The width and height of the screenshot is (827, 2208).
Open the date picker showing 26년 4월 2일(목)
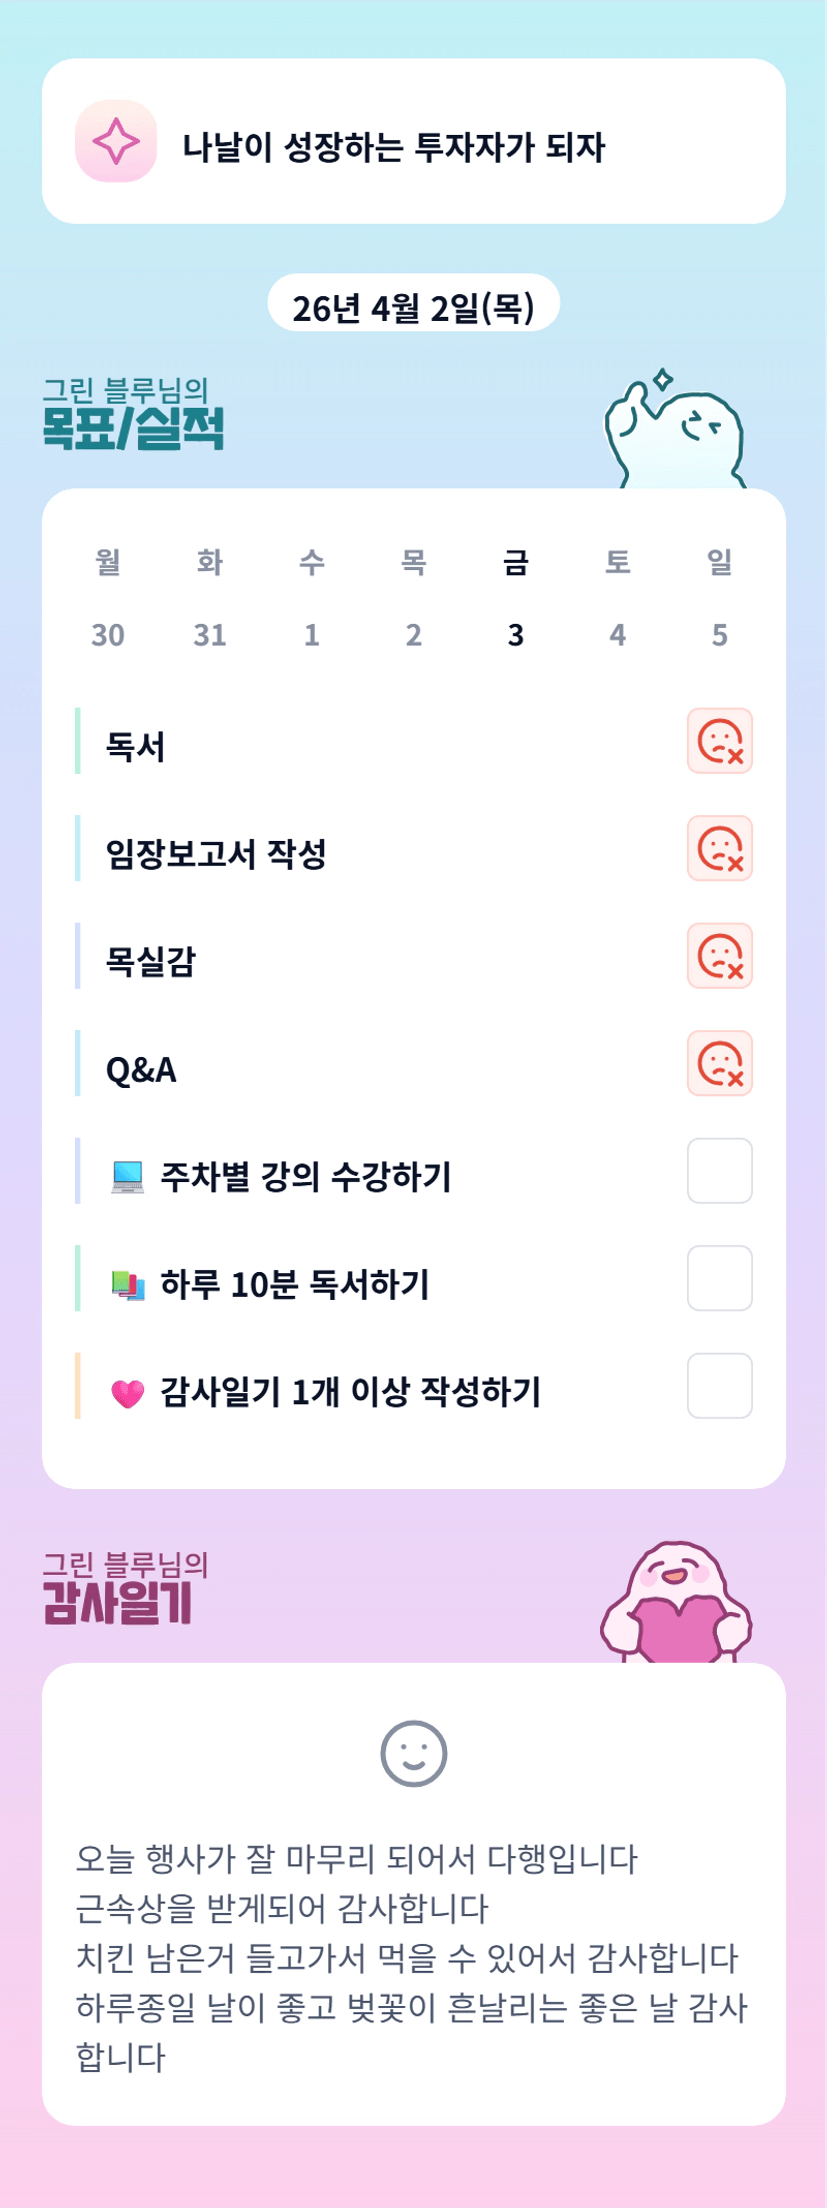(x=413, y=305)
